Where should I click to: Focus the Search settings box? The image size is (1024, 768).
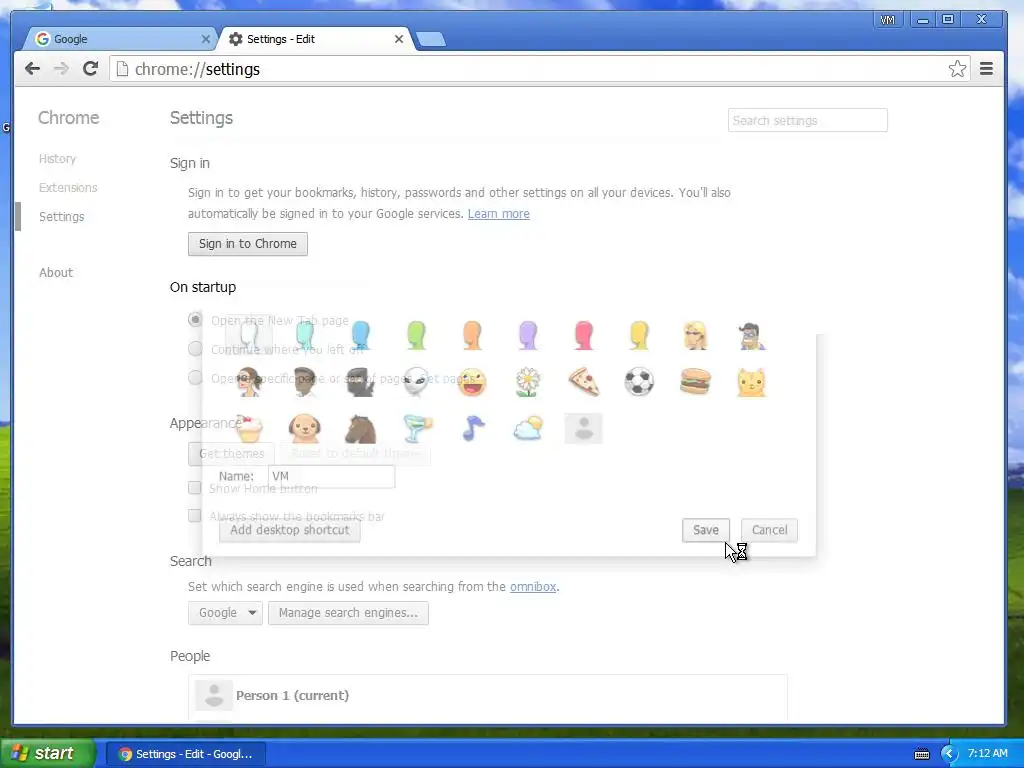point(807,120)
